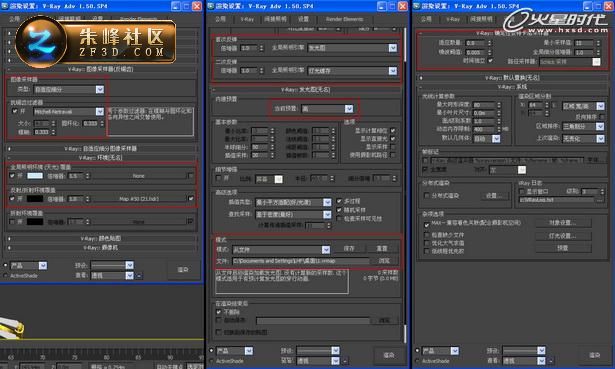Image resolution: width=615 pixels, height=369 pixels.
Task: Toggle the 多过程 checkbox
Action: click(x=340, y=201)
